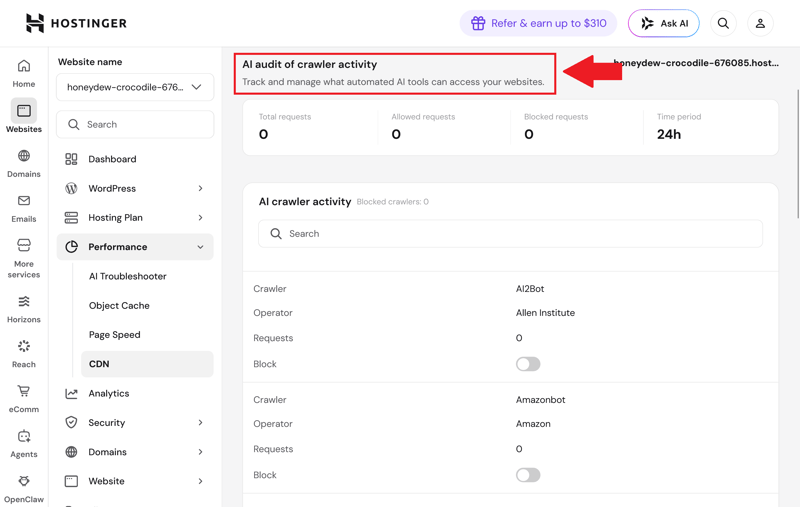Screen dimensions: 800x507
Task: Open the Agents icon
Action: [x=23, y=436]
